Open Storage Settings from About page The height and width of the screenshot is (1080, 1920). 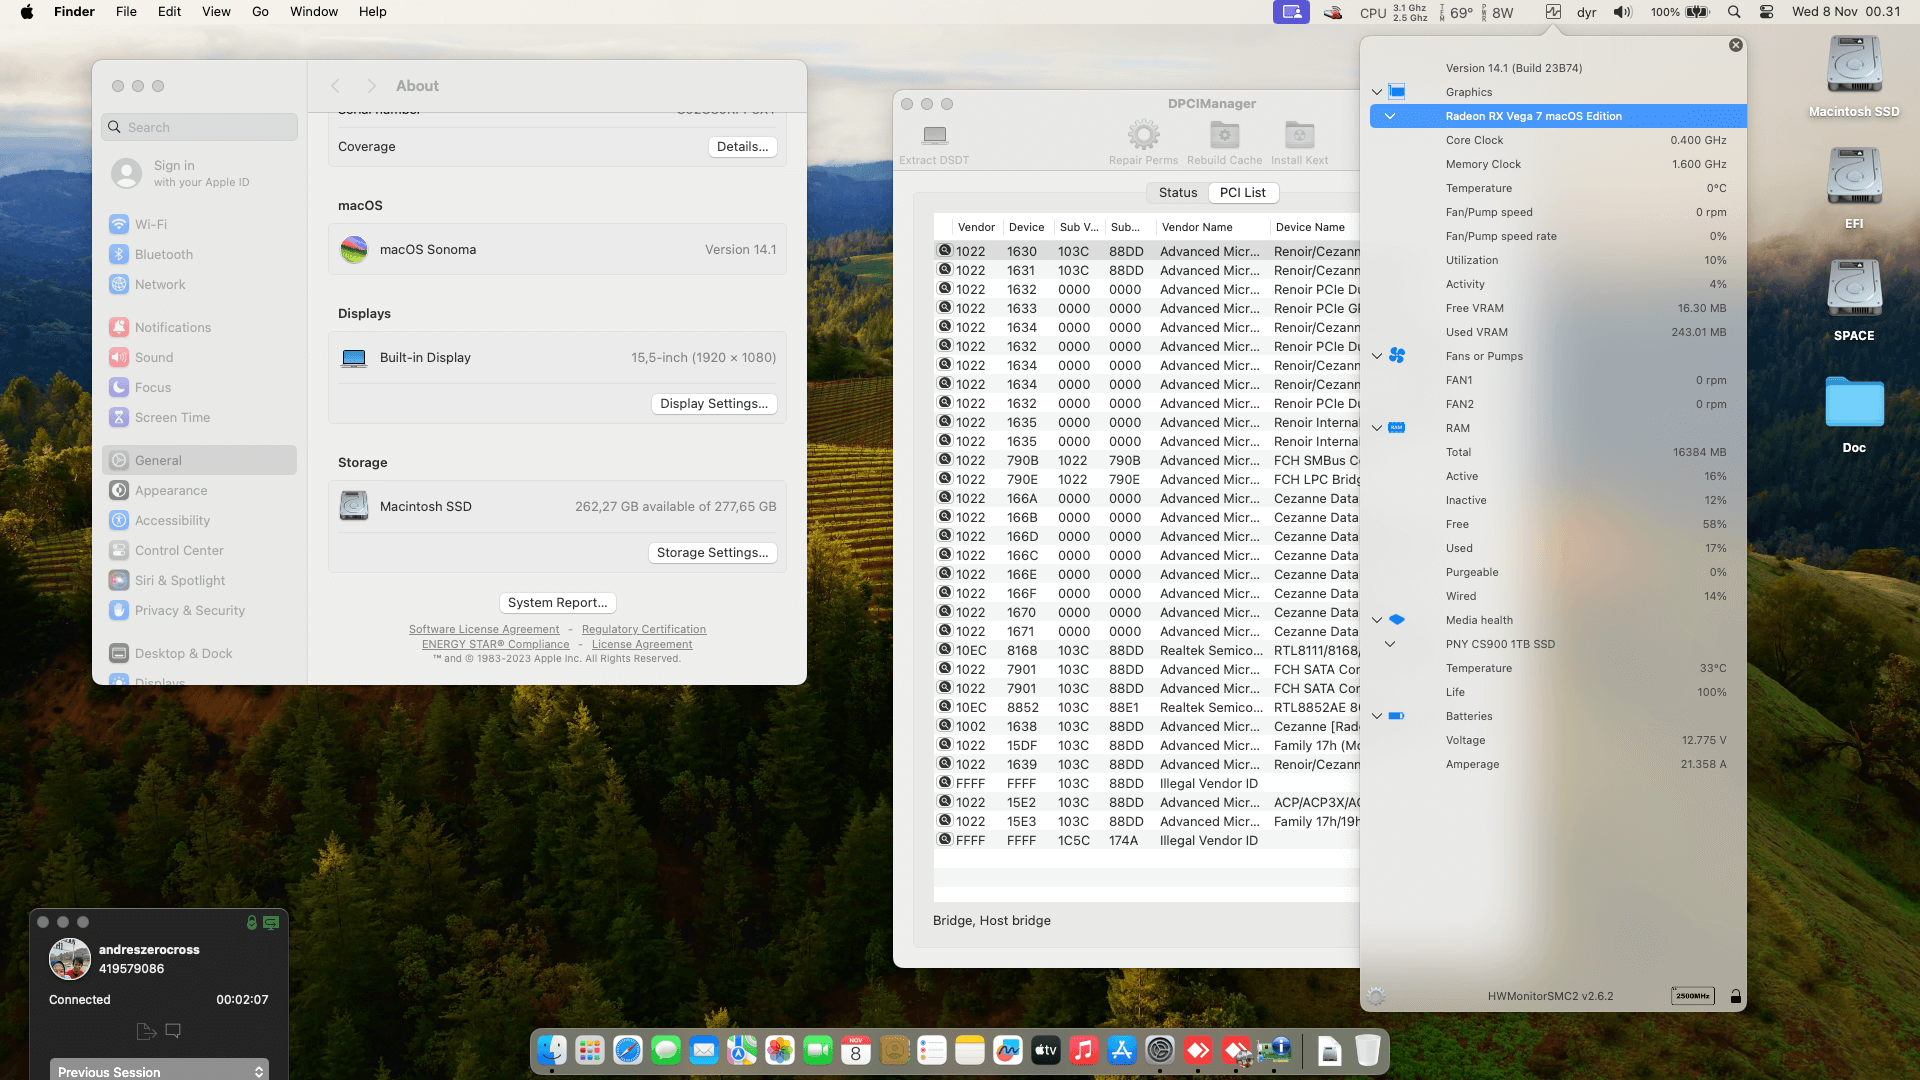pos(712,553)
